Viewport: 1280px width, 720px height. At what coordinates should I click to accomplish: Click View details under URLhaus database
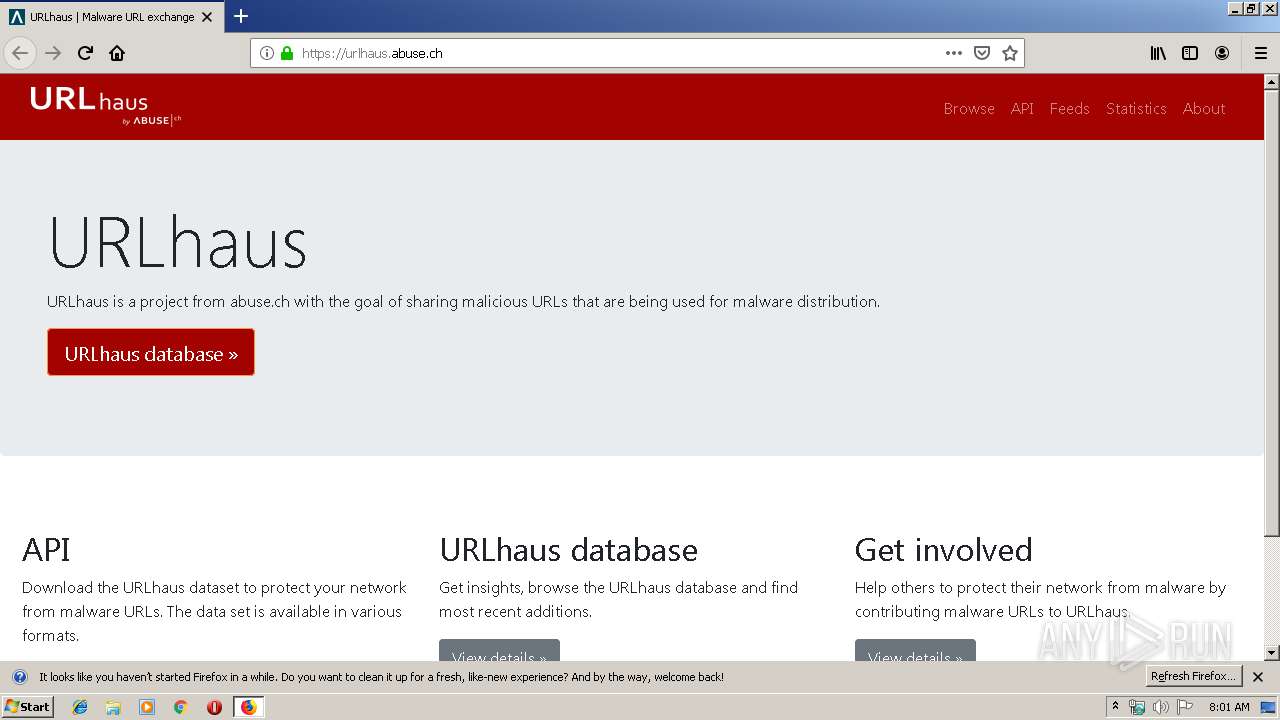tap(499, 651)
